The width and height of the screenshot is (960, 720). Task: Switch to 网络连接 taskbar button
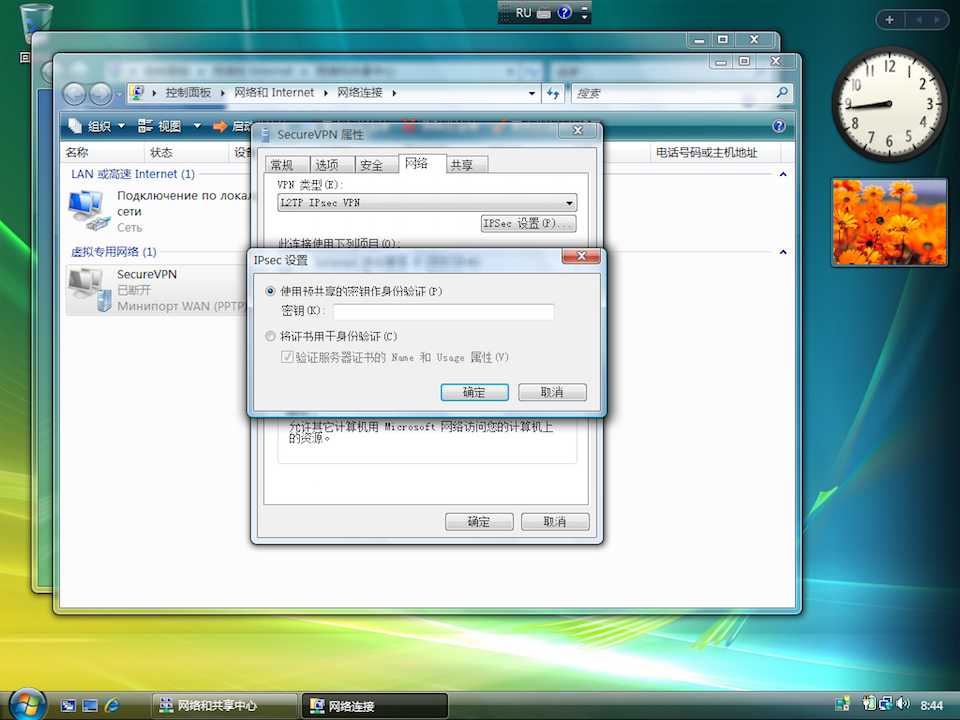[375, 706]
